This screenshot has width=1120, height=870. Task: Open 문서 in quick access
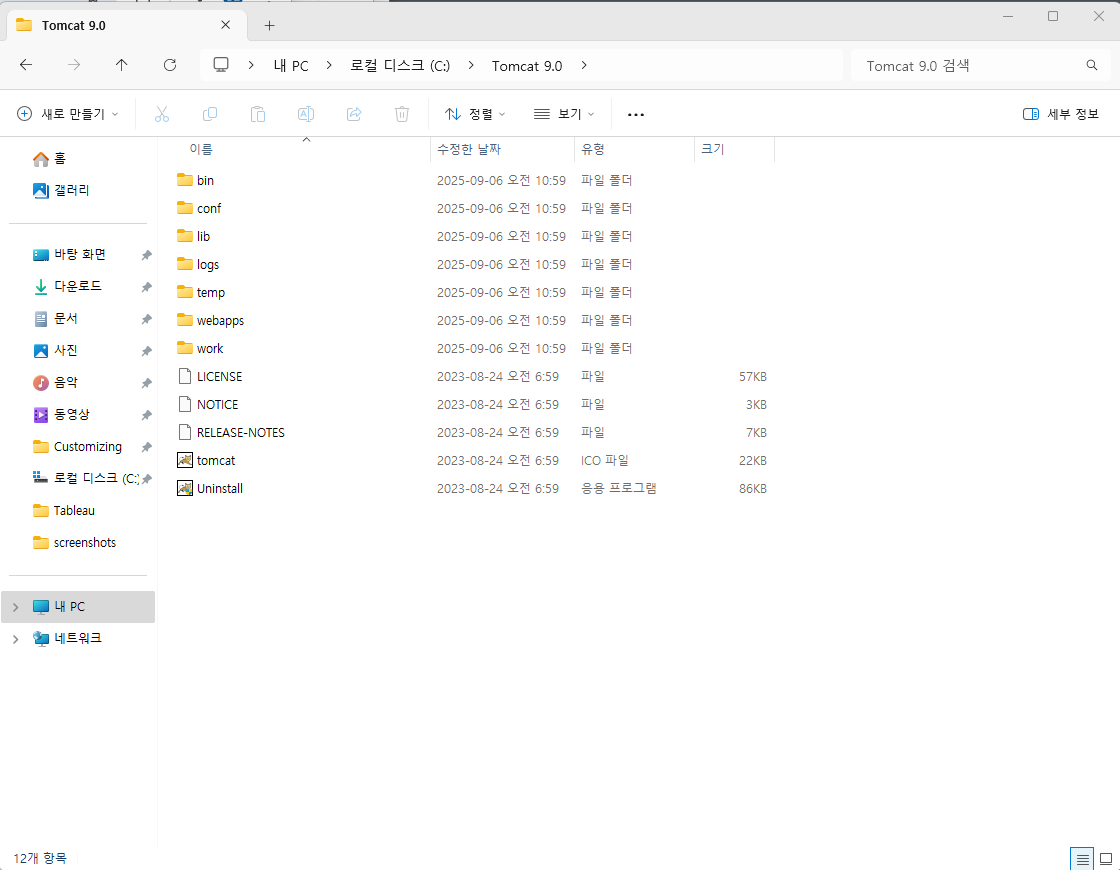pyautogui.click(x=66, y=319)
